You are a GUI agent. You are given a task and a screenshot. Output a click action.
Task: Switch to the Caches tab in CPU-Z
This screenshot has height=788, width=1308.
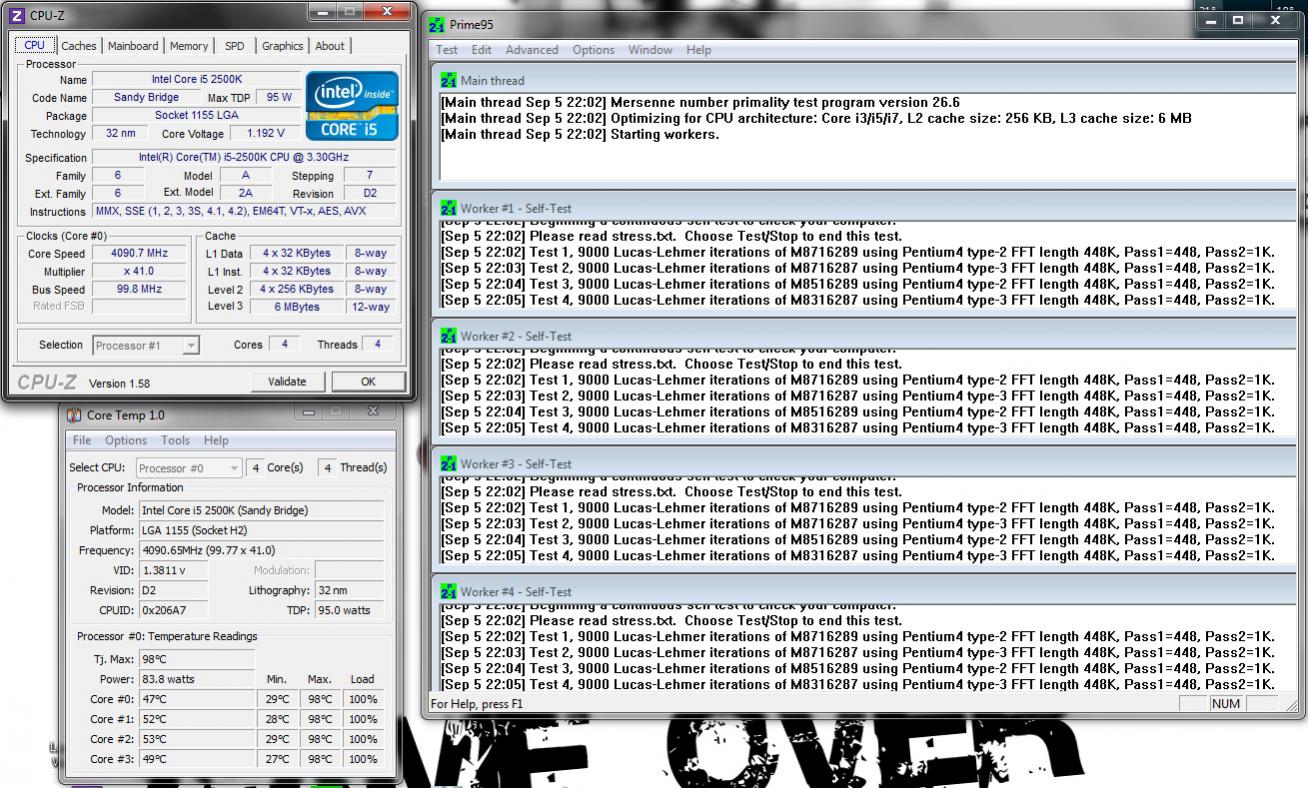click(x=79, y=46)
